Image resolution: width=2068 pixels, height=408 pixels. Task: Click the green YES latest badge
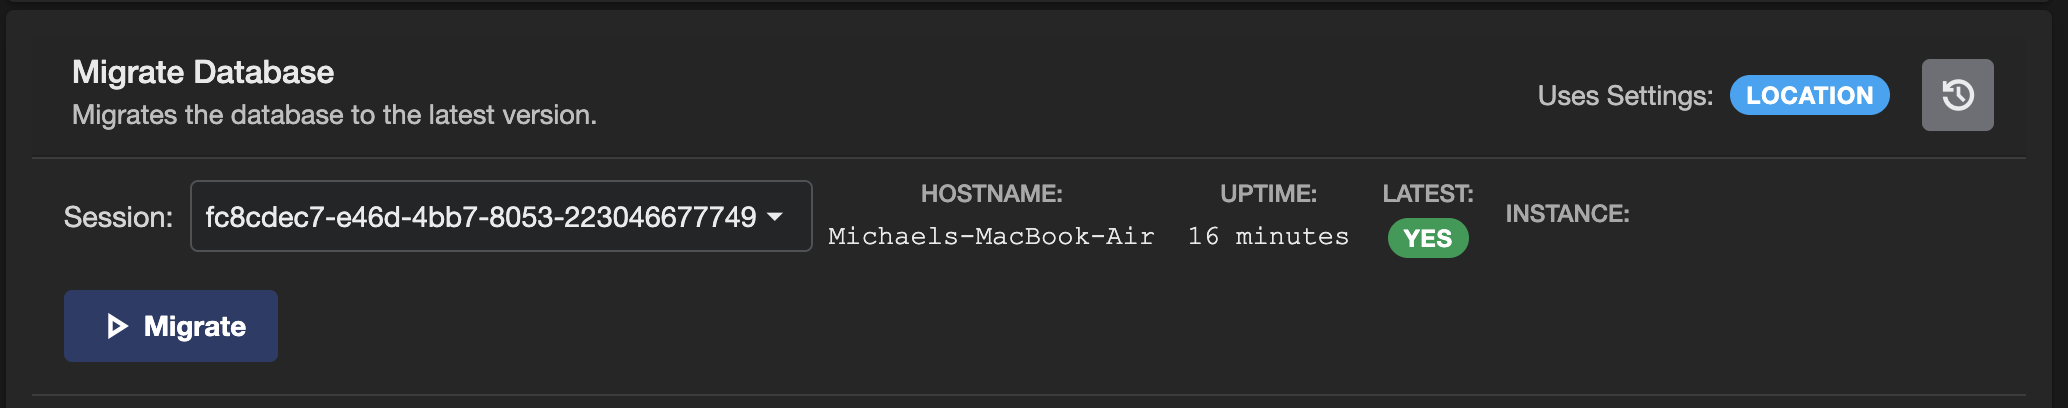coord(1428,238)
